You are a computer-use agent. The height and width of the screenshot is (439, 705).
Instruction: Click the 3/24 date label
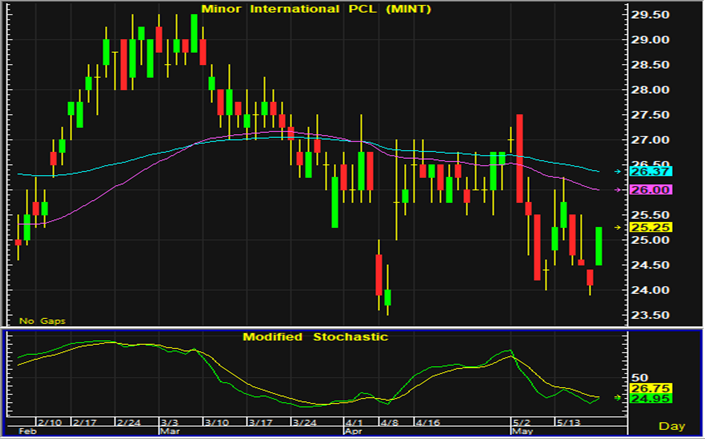coord(304,422)
